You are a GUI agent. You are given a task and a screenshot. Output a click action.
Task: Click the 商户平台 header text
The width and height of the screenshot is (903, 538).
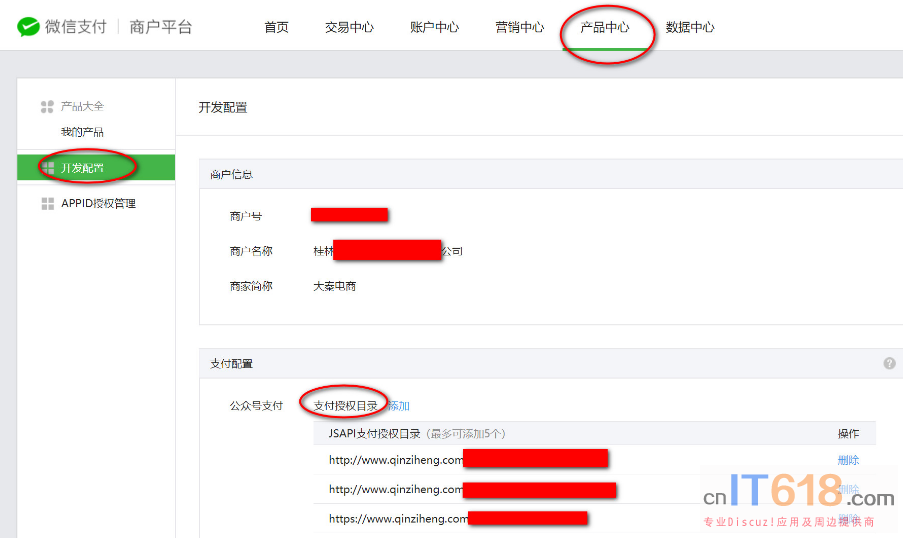click(161, 26)
